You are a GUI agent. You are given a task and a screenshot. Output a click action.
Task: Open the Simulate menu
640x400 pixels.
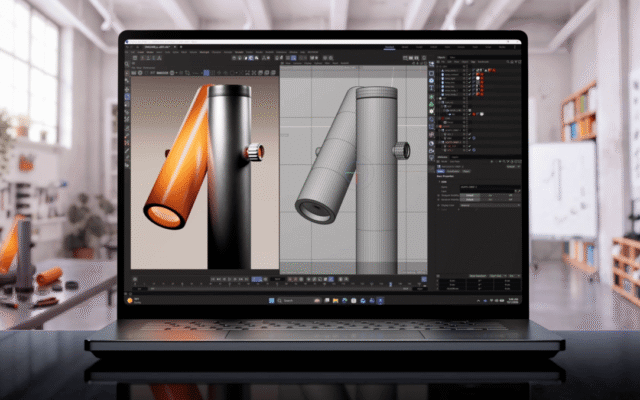(x=239, y=52)
